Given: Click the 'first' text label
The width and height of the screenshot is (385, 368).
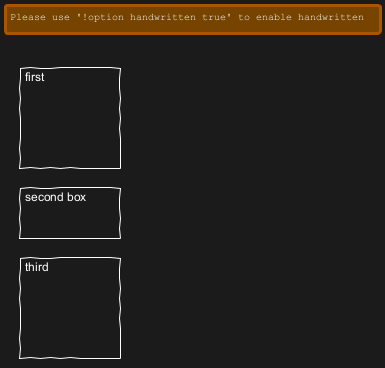Looking at the screenshot, I should pos(35,77).
